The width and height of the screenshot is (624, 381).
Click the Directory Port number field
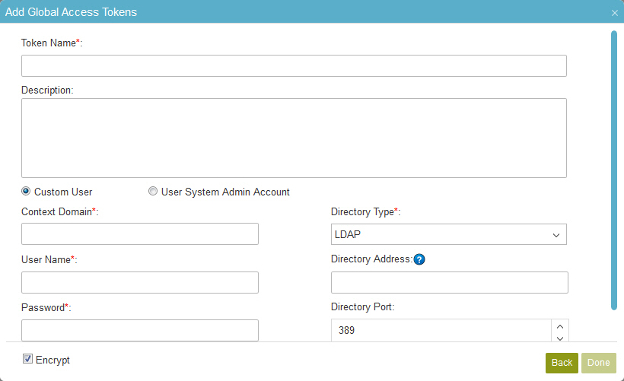[x=441, y=330]
